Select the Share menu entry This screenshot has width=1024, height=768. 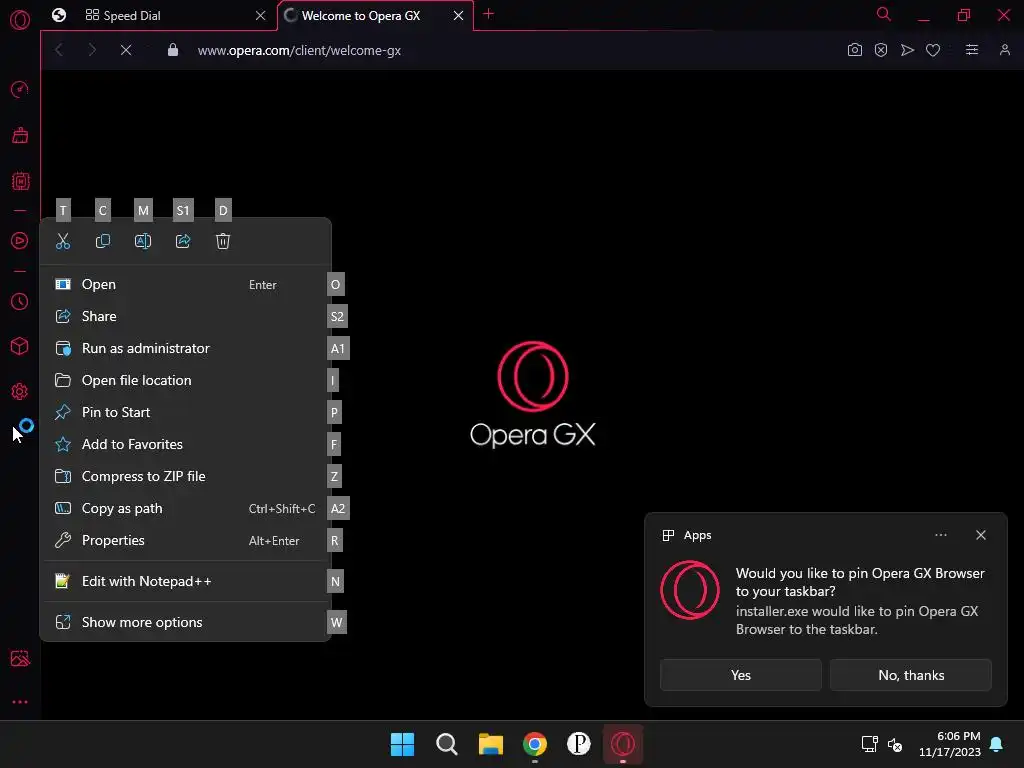[x=185, y=316]
